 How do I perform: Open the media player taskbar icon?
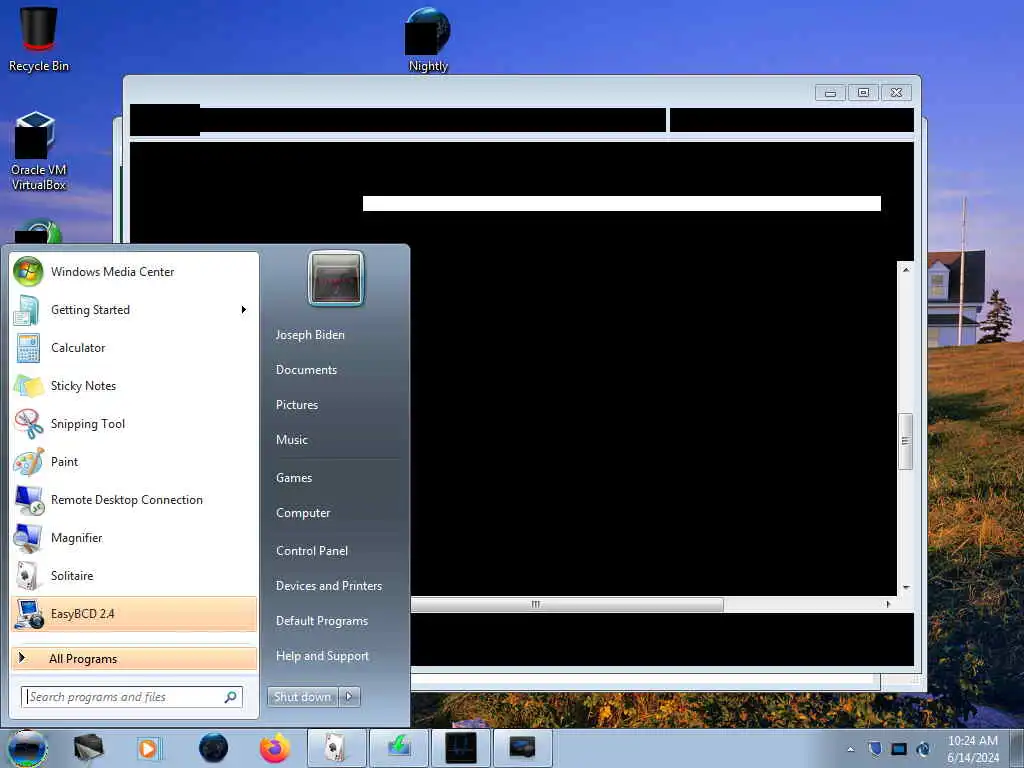[x=149, y=748]
